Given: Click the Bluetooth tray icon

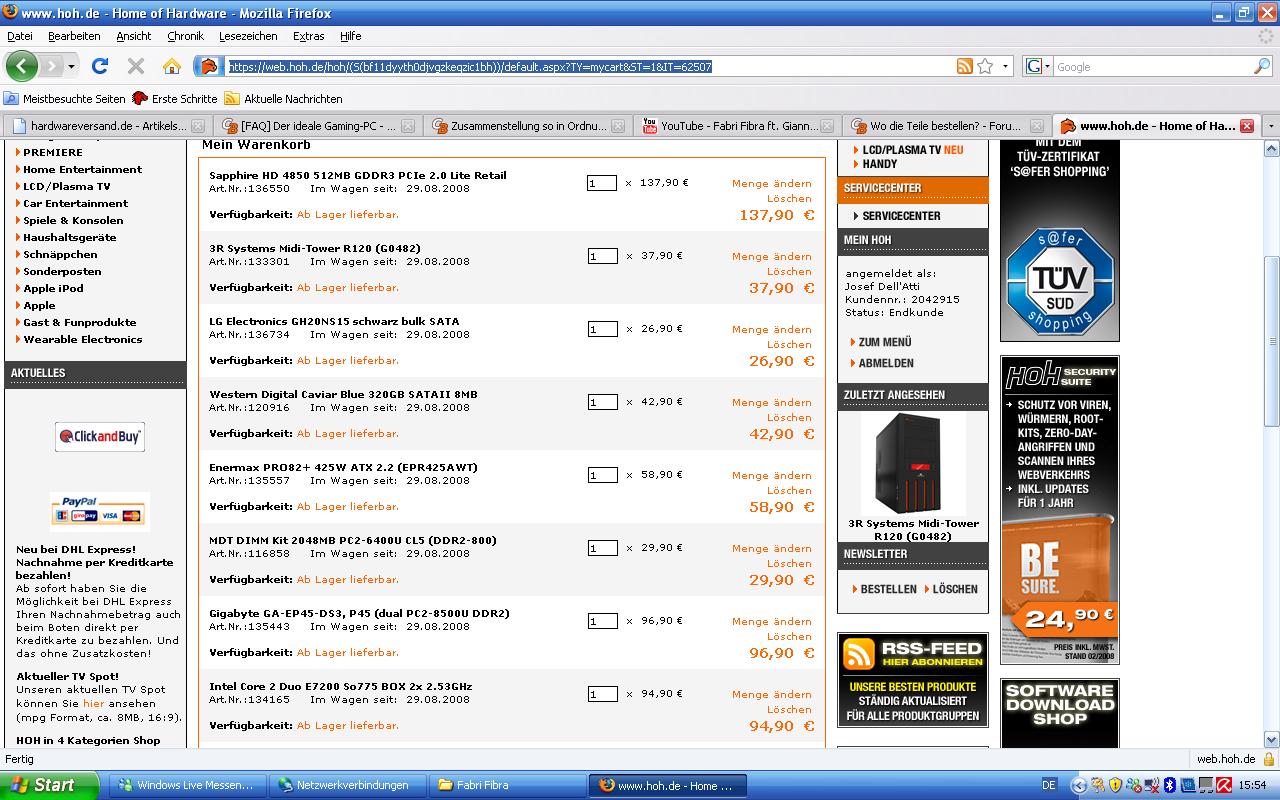Looking at the screenshot, I should [1169, 785].
